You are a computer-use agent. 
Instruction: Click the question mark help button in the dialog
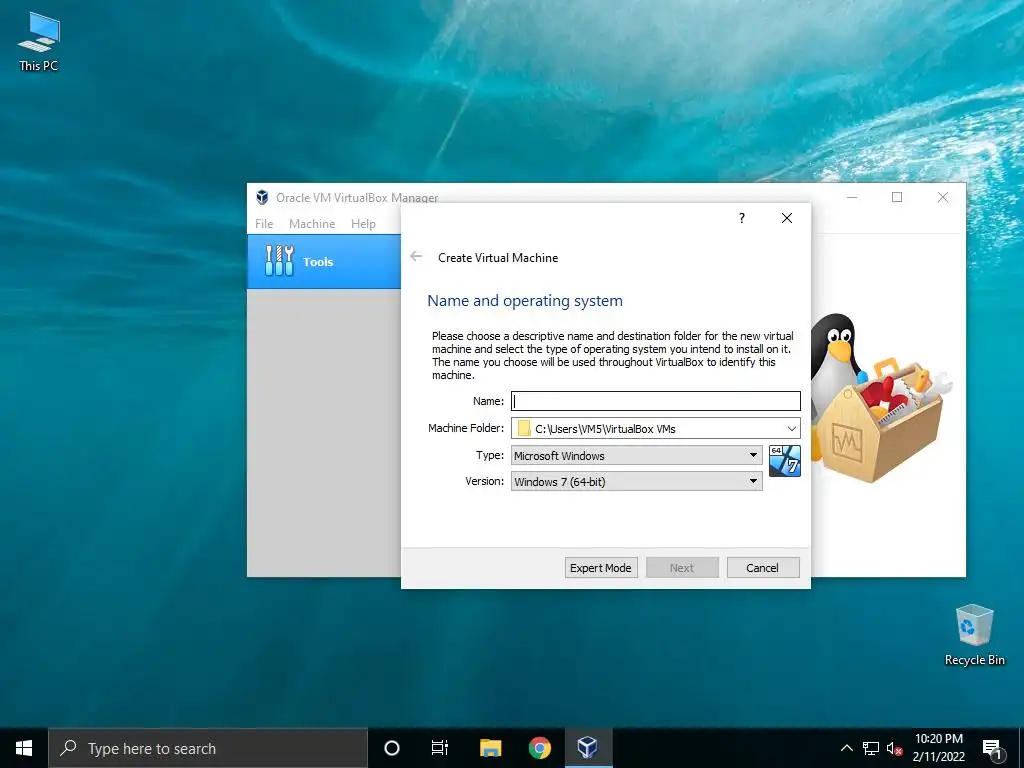(x=741, y=218)
